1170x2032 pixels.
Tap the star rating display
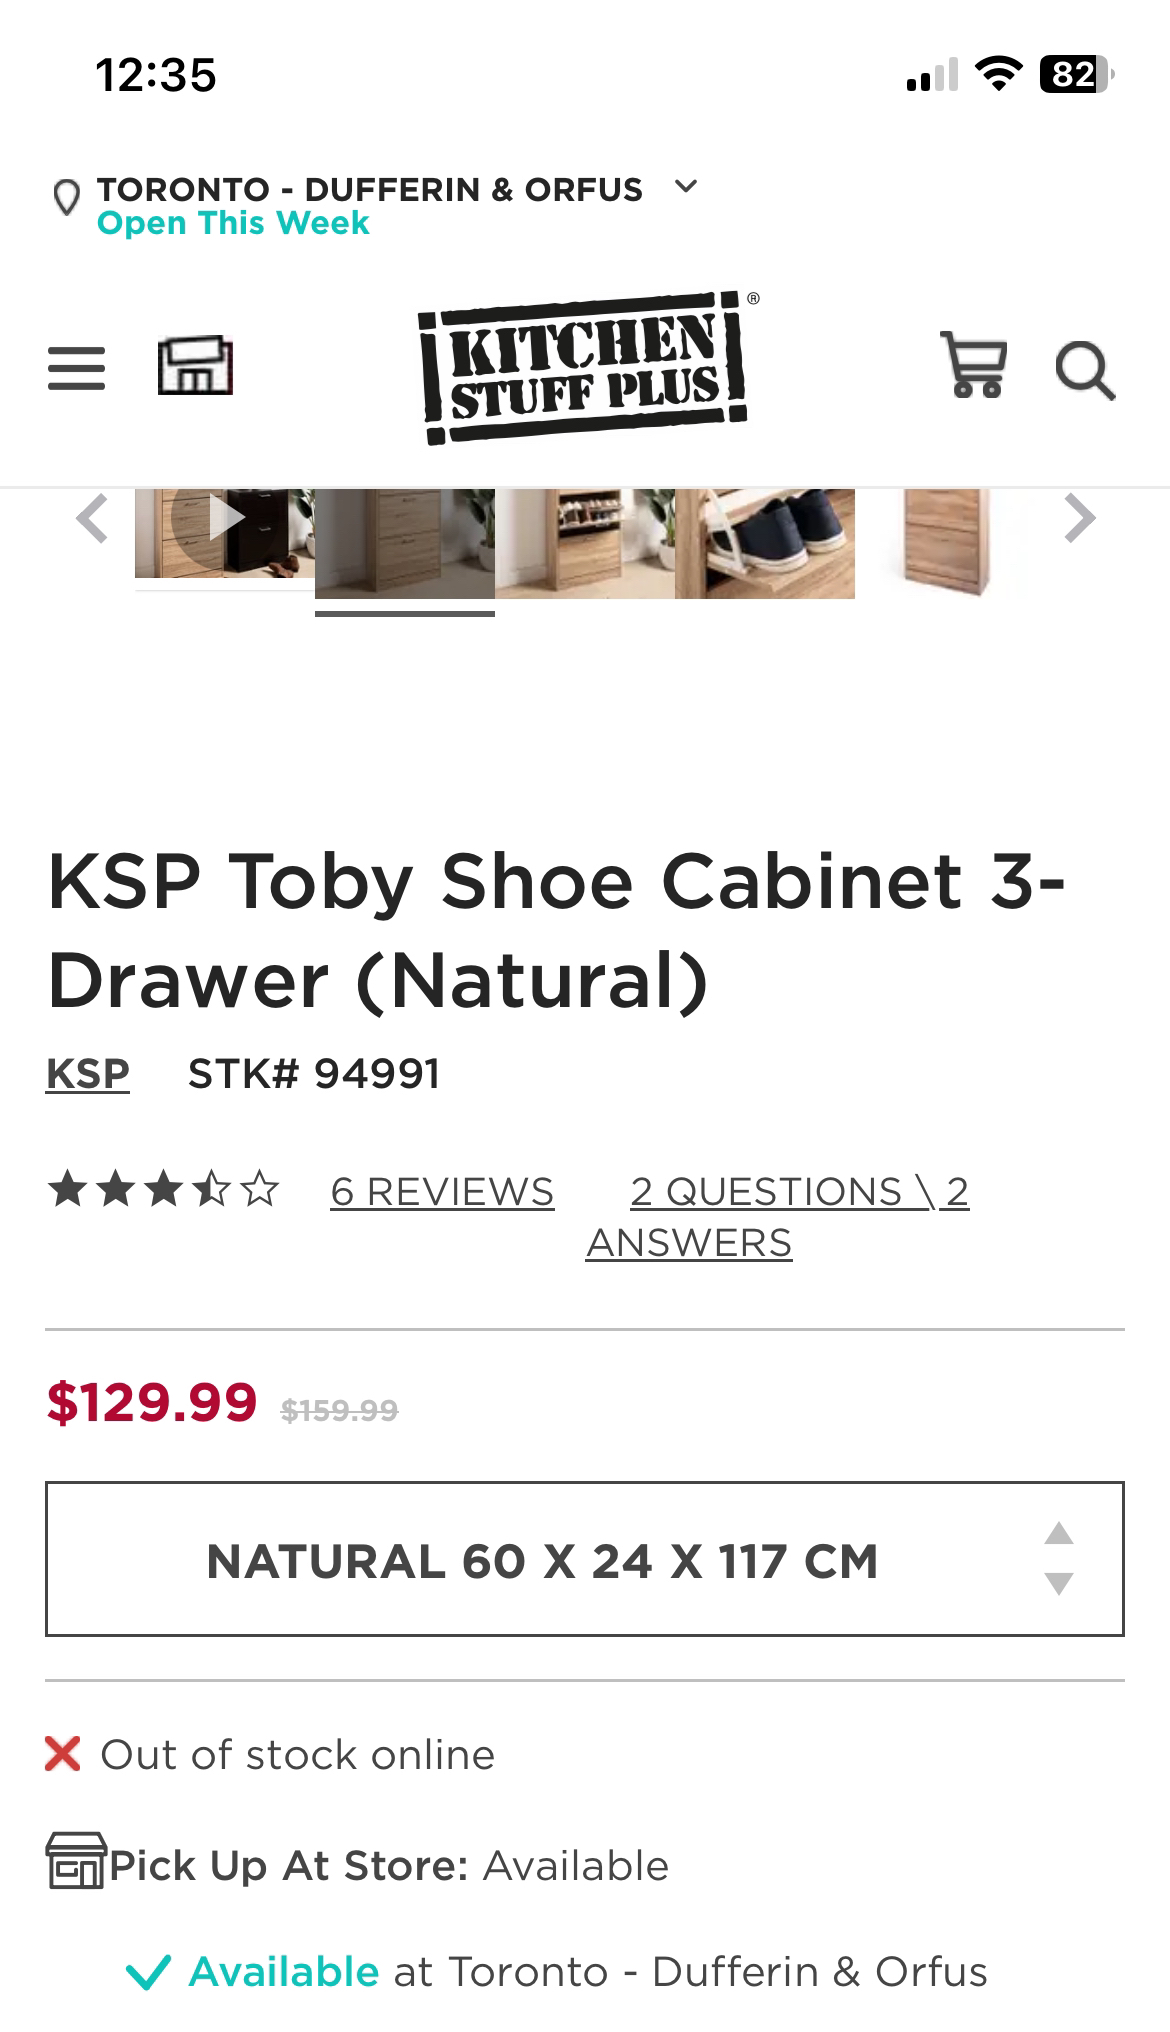[x=164, y=1190]
